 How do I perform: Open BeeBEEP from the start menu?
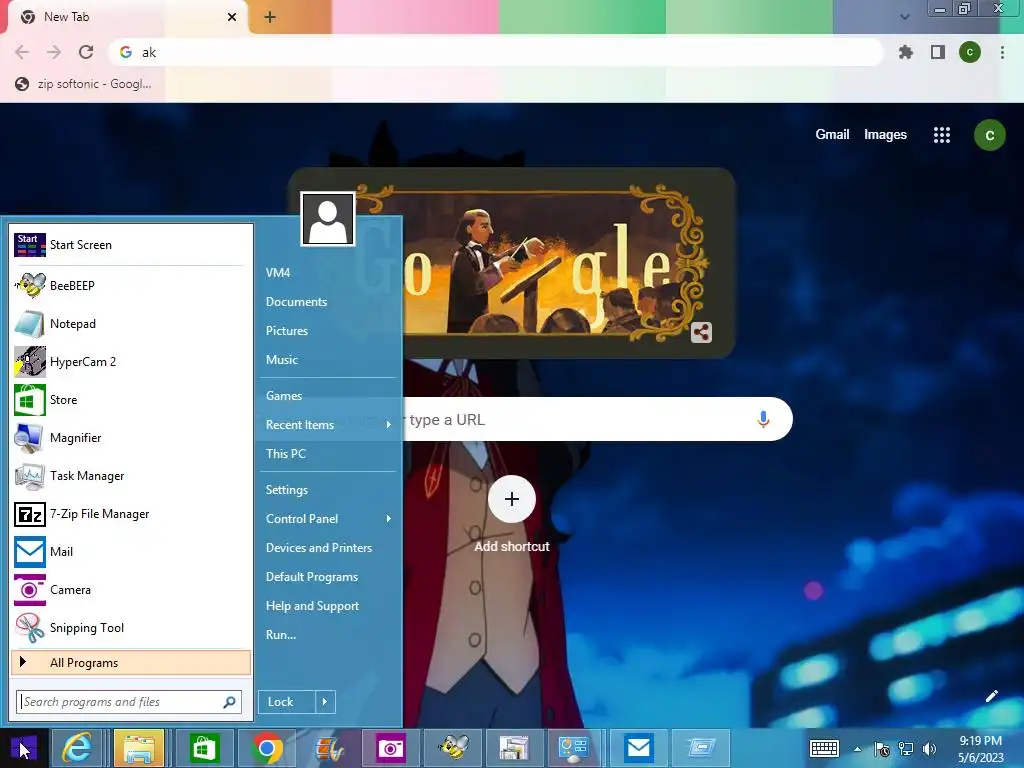131,285
